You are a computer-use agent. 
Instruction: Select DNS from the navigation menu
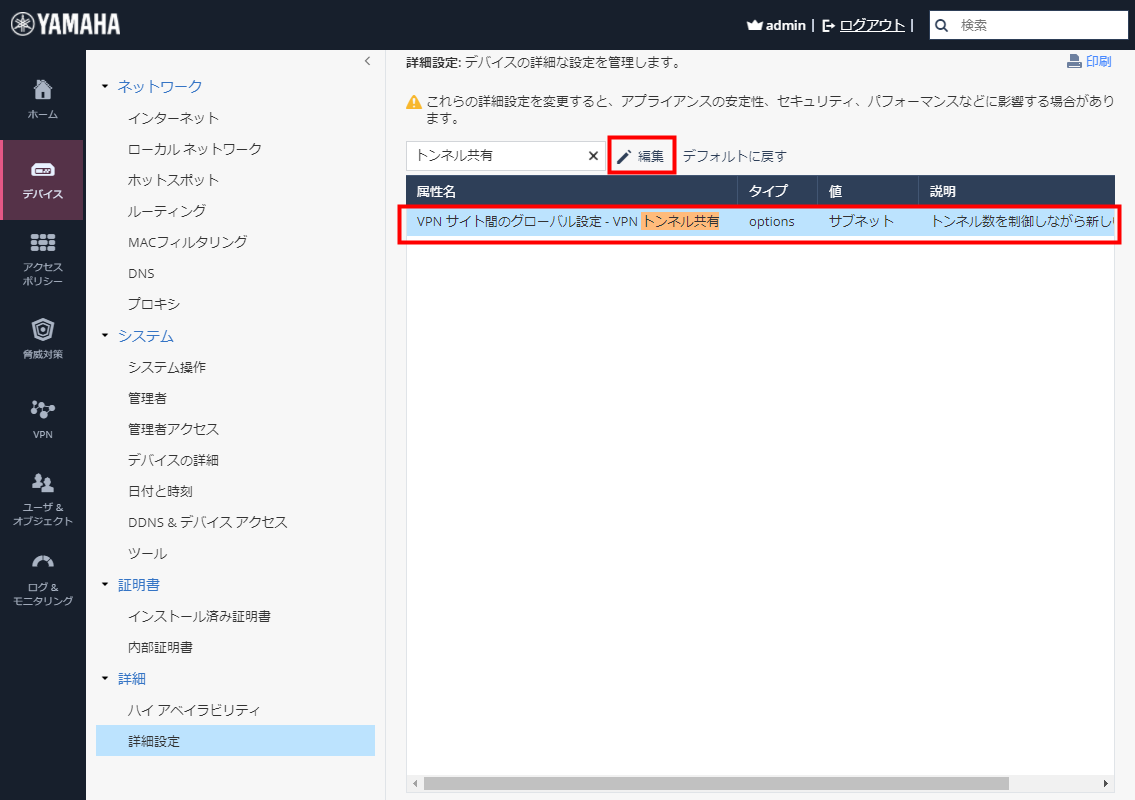click(x=141, y=272)
